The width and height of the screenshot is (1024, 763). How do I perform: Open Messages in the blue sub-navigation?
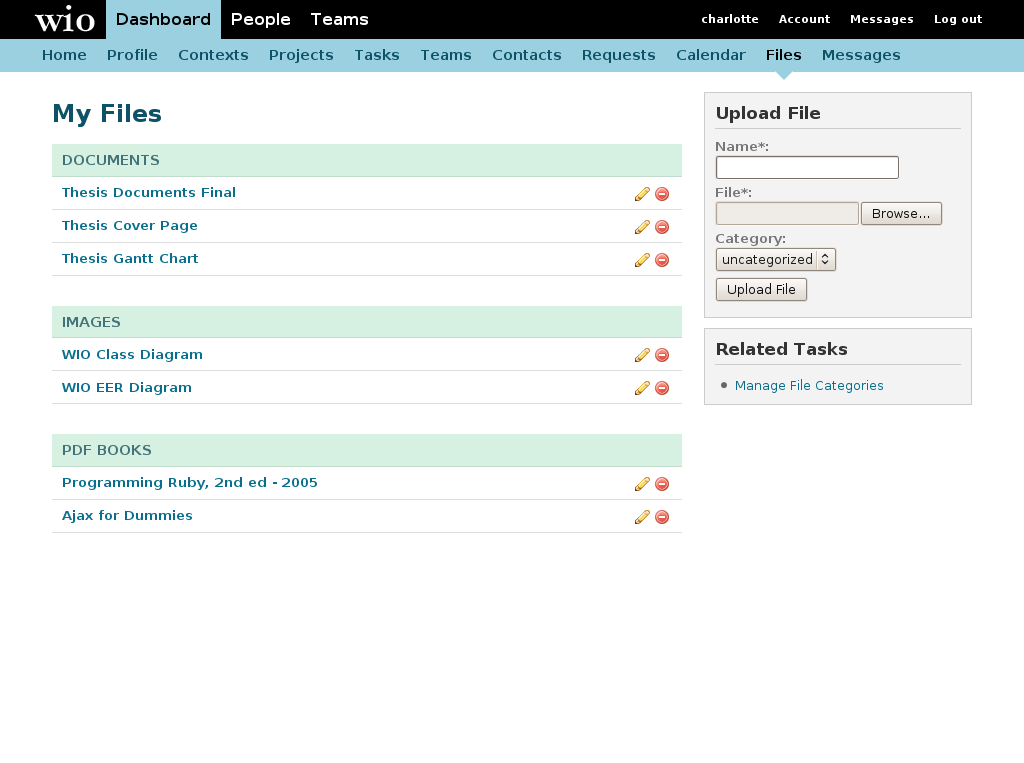point(861,55)
